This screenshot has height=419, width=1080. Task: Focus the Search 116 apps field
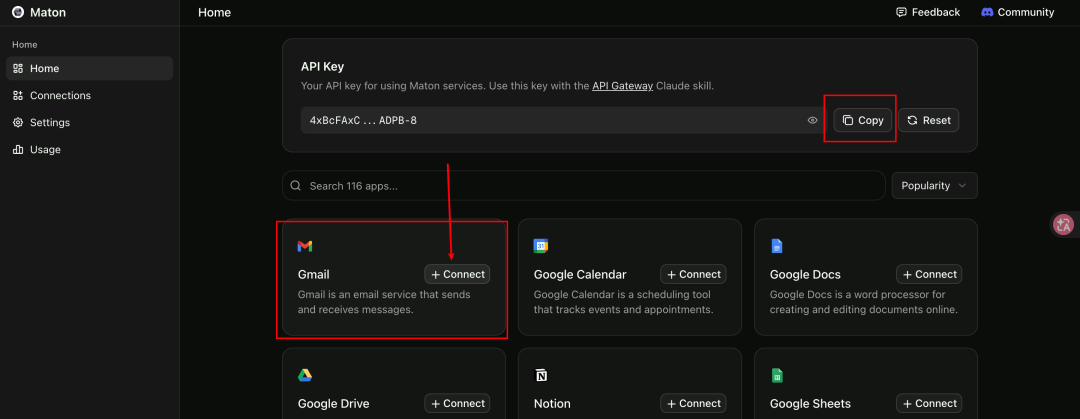(x=583, y=185)
